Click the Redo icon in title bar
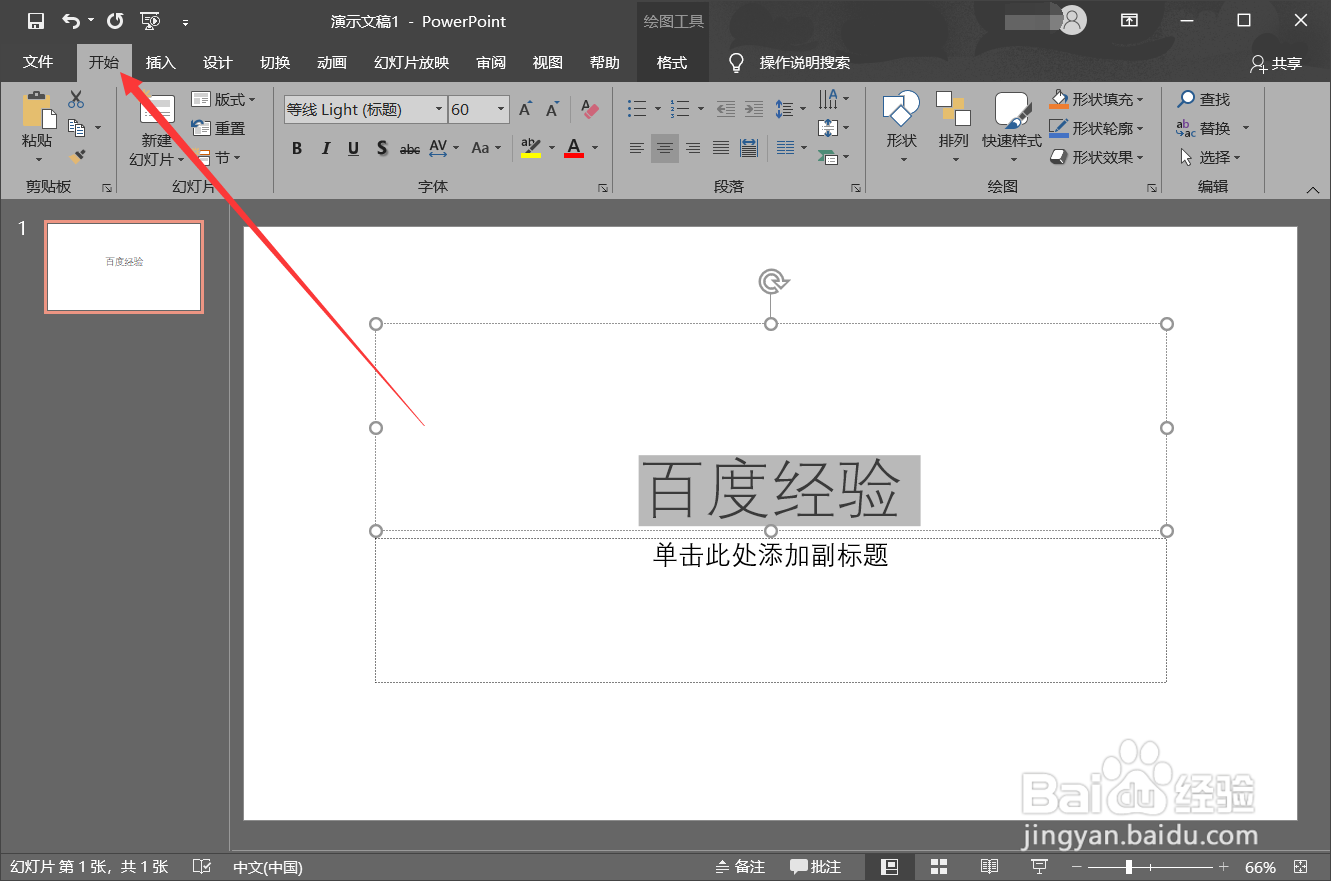This screenshot has height=881, width=1331. pyautogui.click(x=115, y=21)
